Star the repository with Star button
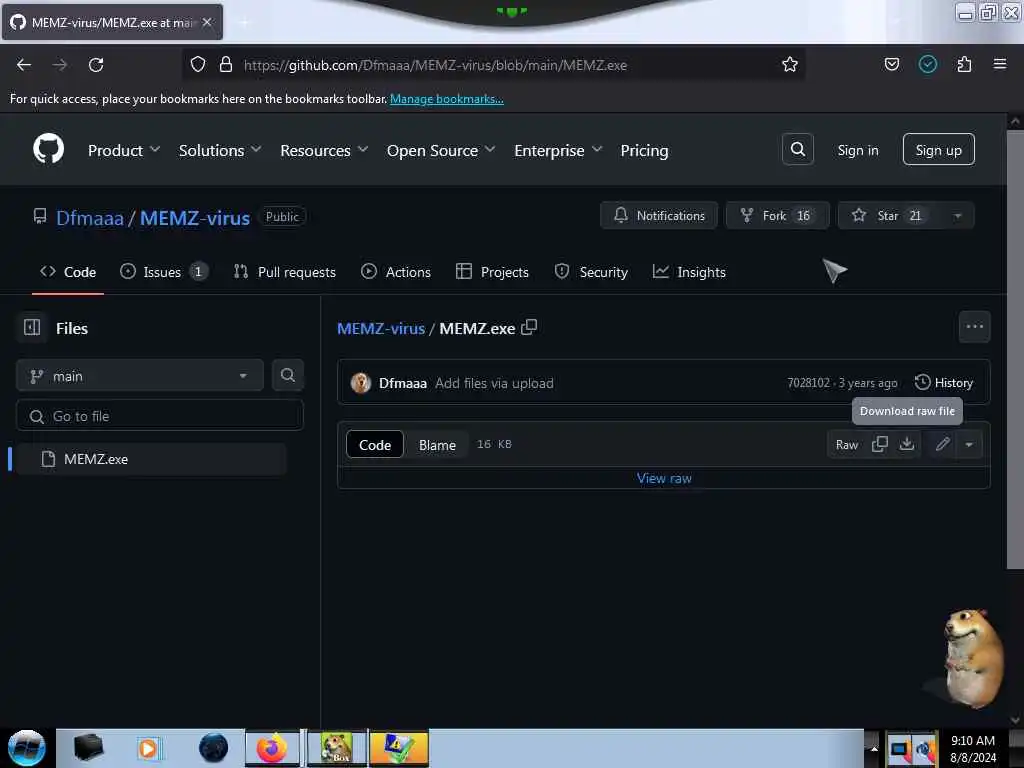The height and width of the screenshot is (768, 1024). [889, 216]
